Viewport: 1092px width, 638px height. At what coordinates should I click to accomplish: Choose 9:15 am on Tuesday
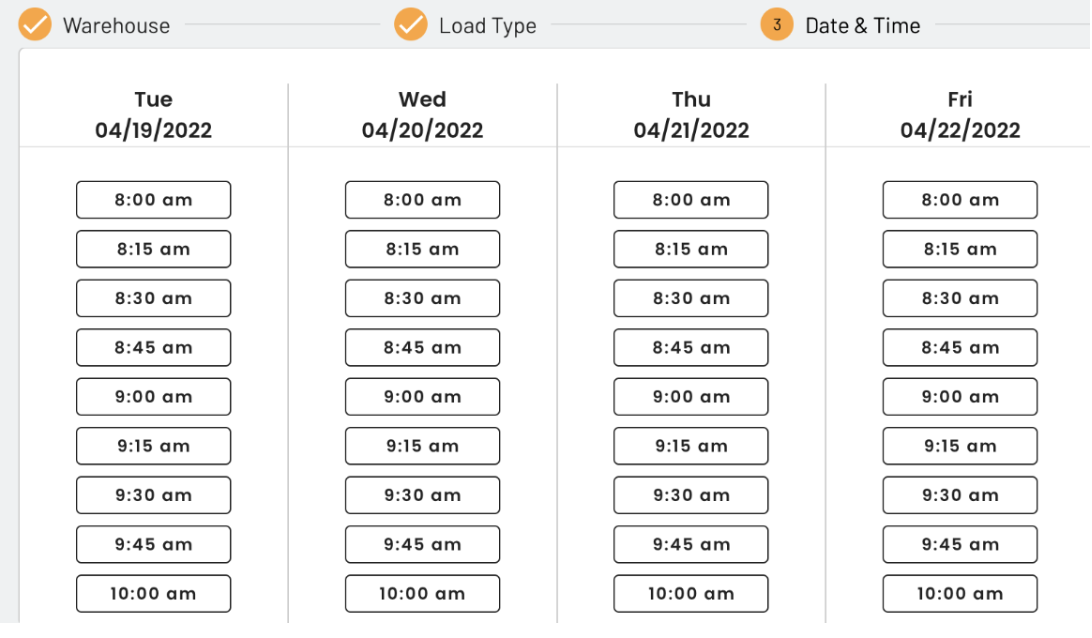(153, 446)
